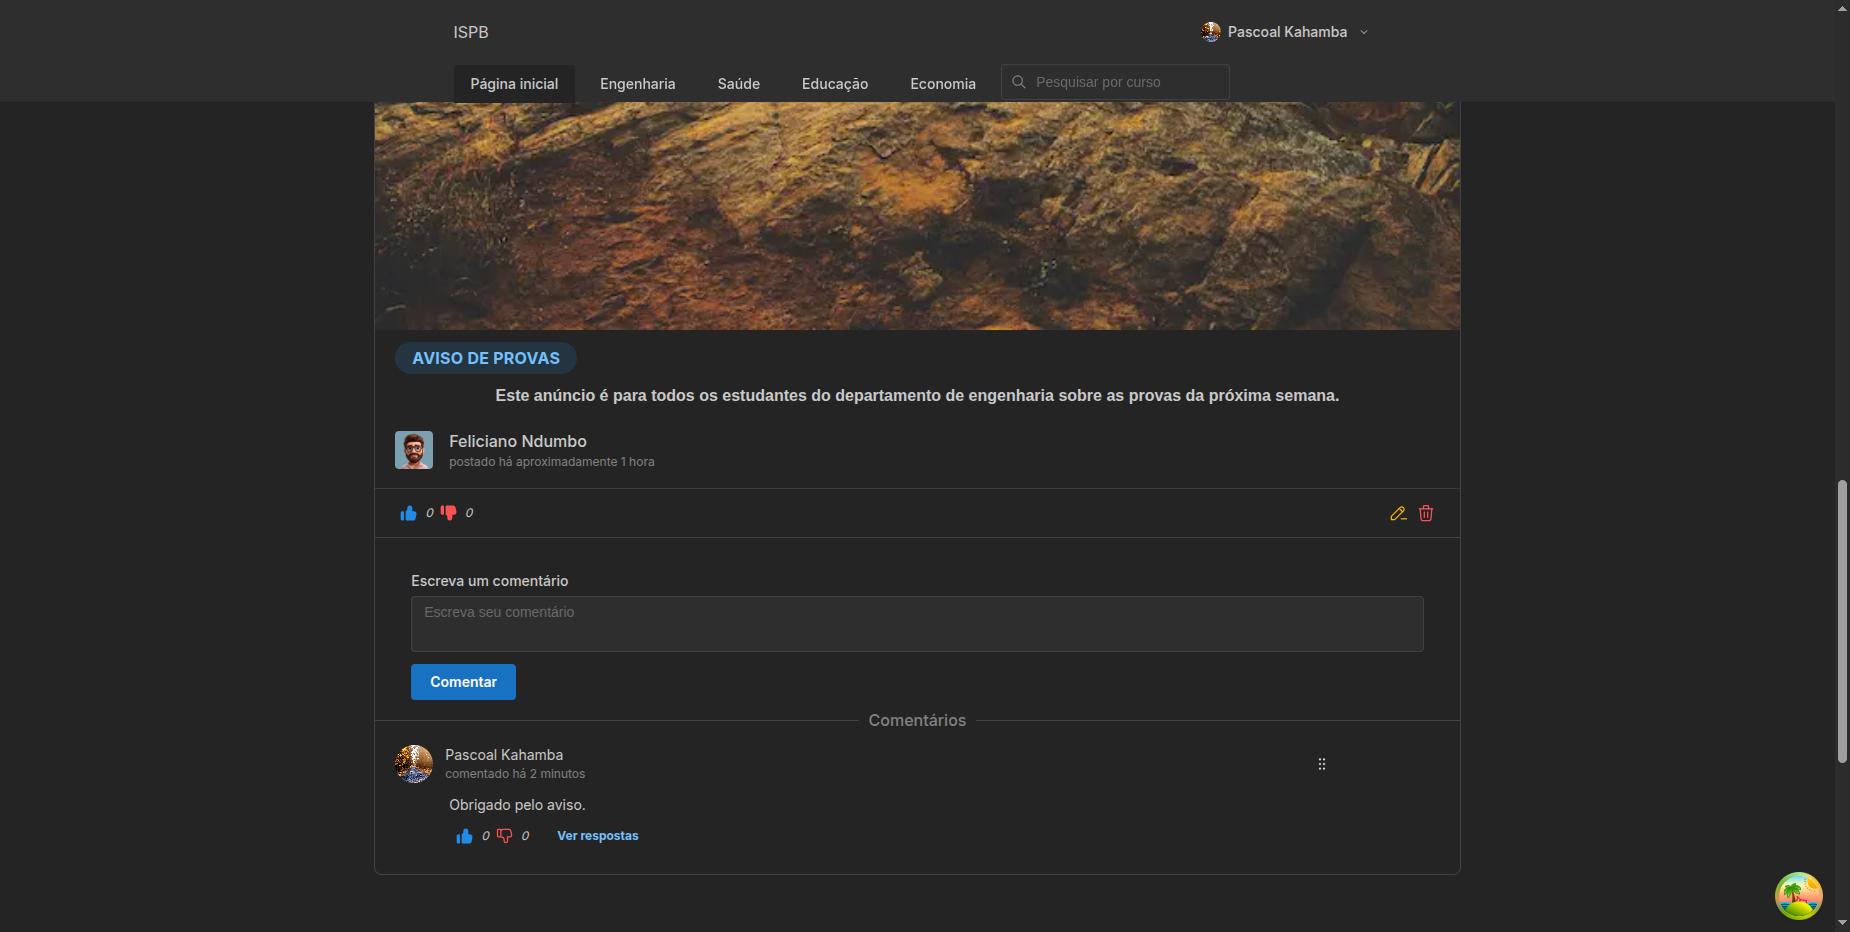Like the post with thumbs-up icon
The image size is (1850, 932).
[x=408, y=513]
